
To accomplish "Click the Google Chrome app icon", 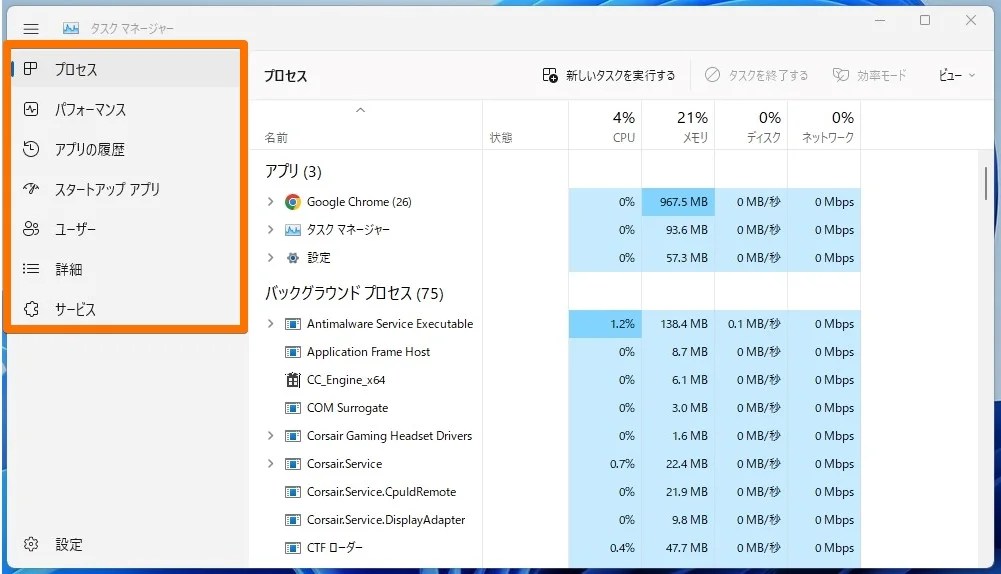I will (x=292, y=202).
